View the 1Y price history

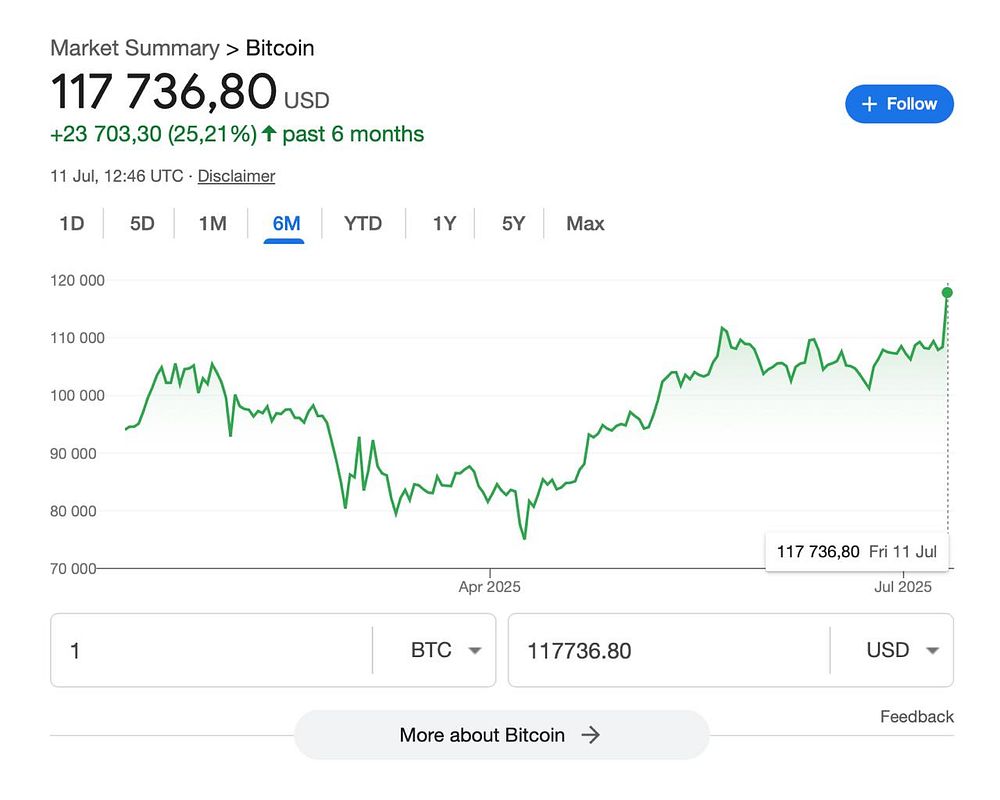(x=444, y=223)
